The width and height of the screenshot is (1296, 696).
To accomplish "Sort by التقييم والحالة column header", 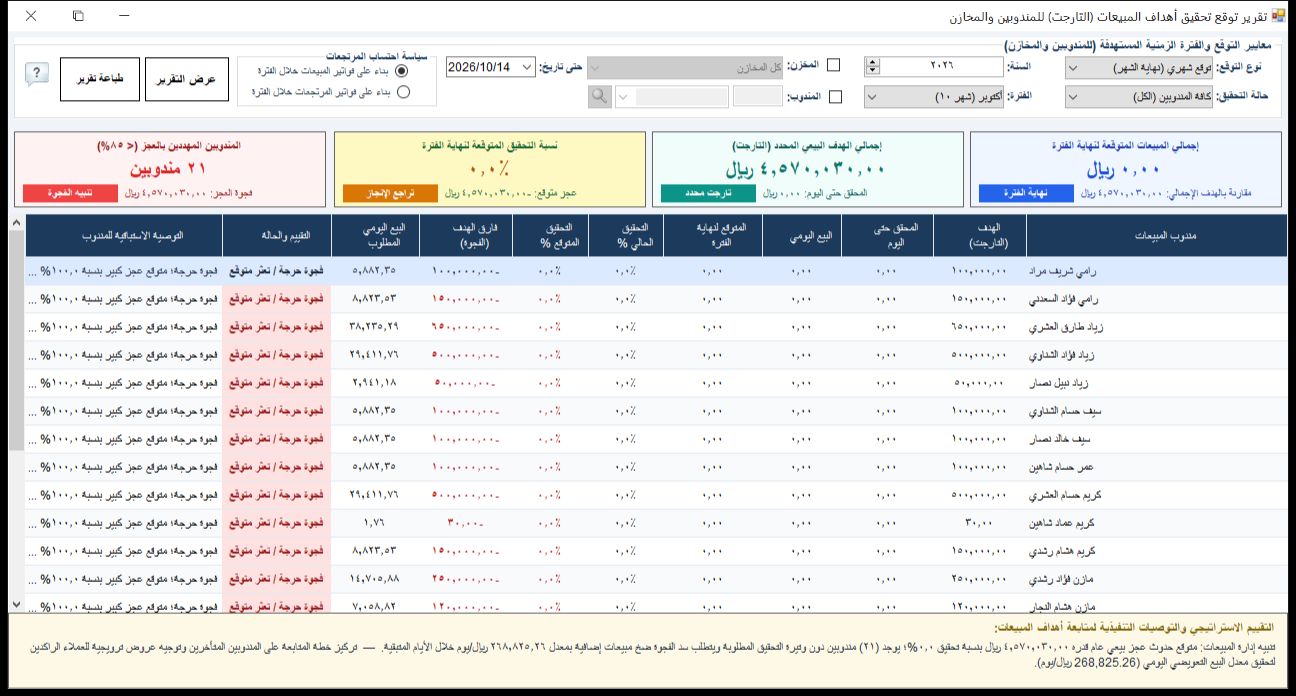I will (277, 236).
